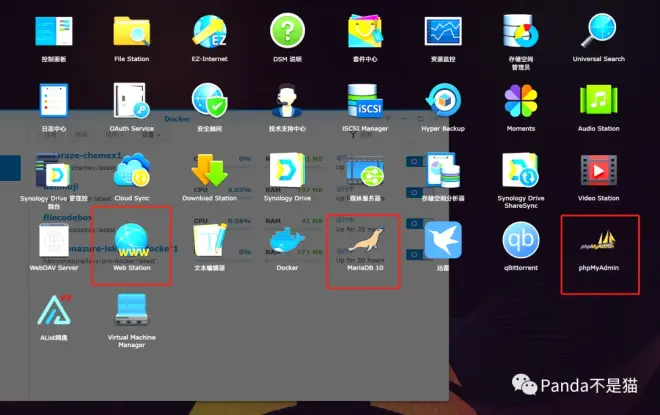Launch OAuth Service

(132, 101)
